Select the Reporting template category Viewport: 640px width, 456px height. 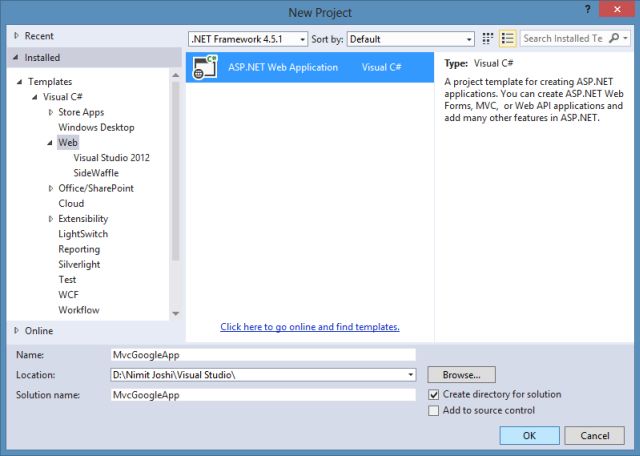coord(79,249)
